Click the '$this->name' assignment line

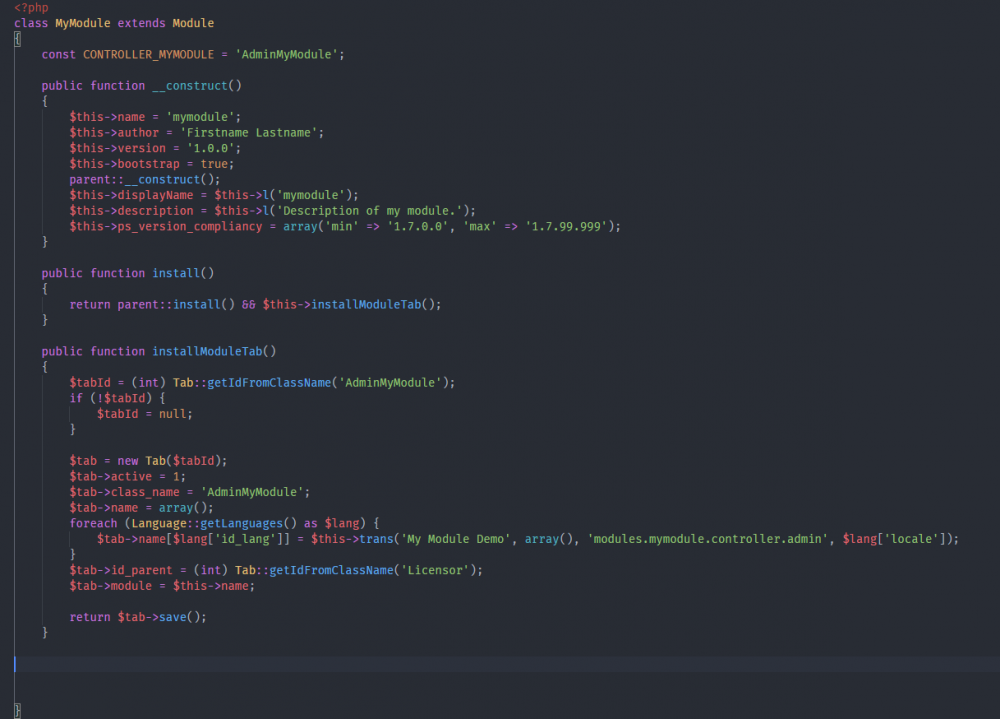coord(155,117)
